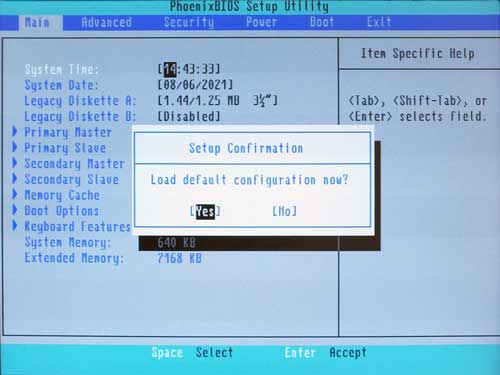Click the Legacy Diskette A label

tap(80, 101)
